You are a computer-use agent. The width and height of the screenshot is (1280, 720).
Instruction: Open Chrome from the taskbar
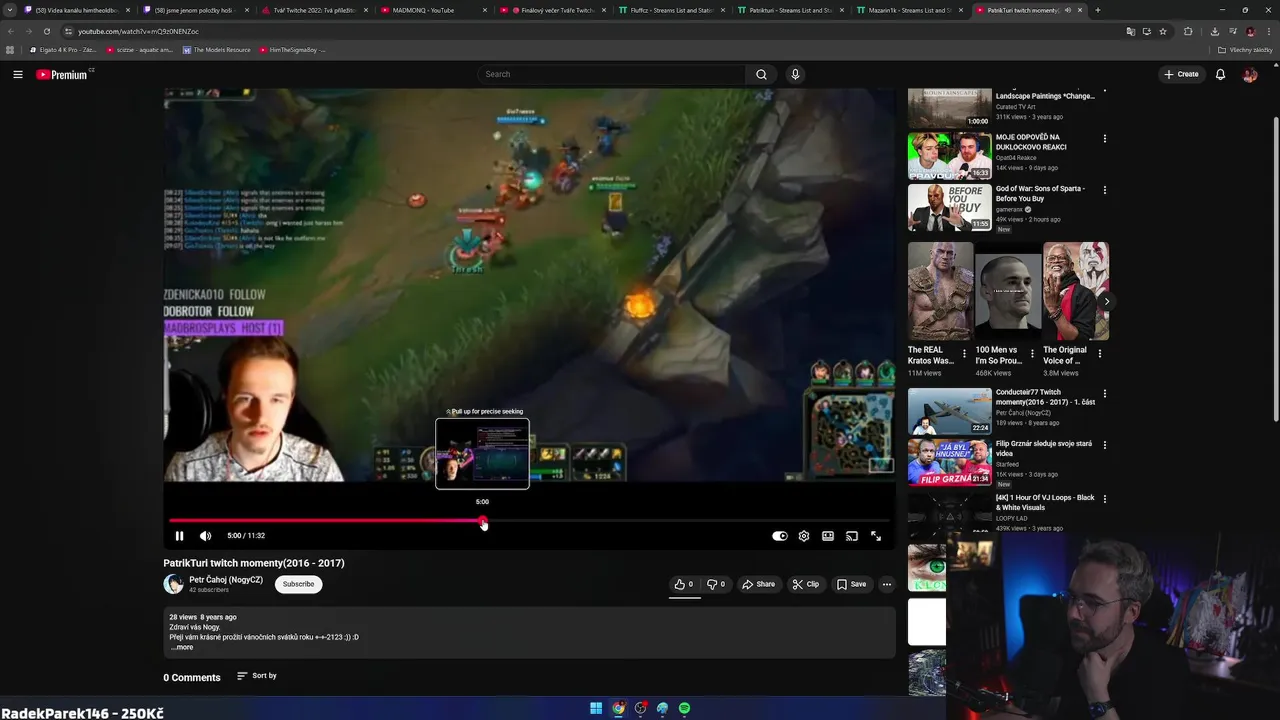pyautogui.click(x=618, y=708)
